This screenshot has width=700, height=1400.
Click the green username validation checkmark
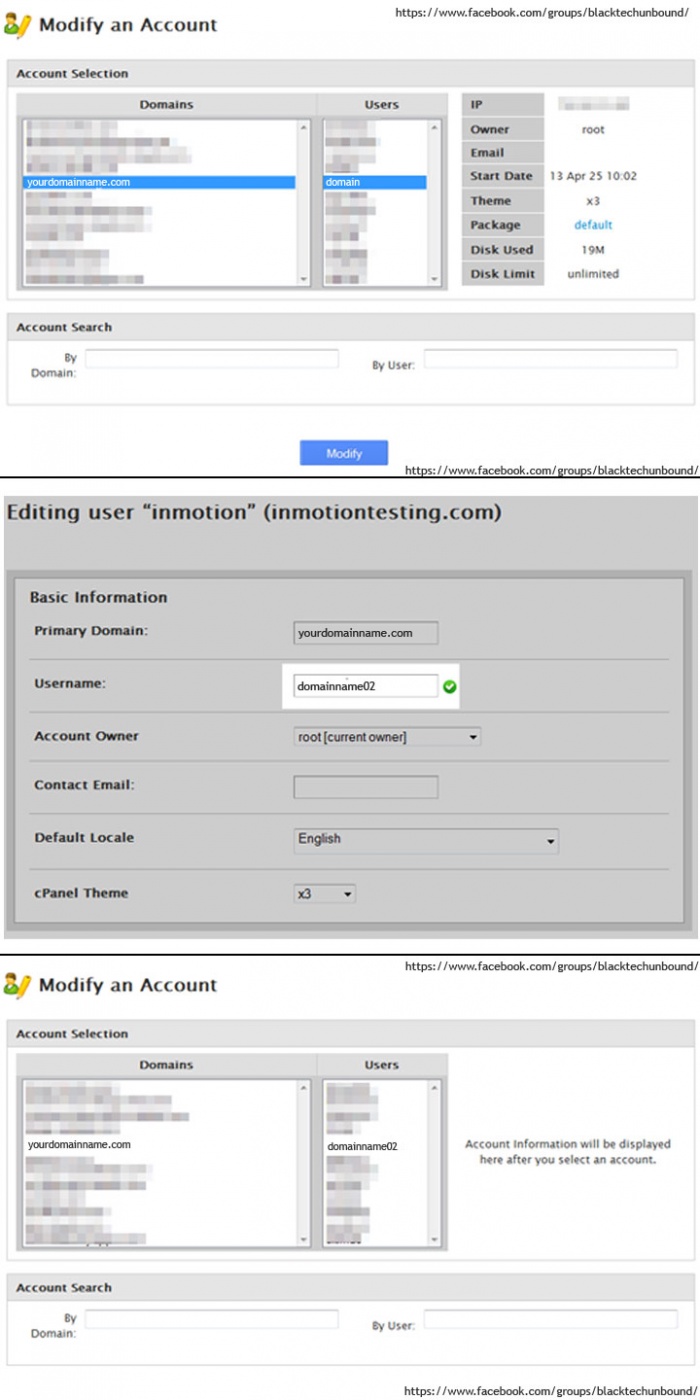(x=450, y=687)
